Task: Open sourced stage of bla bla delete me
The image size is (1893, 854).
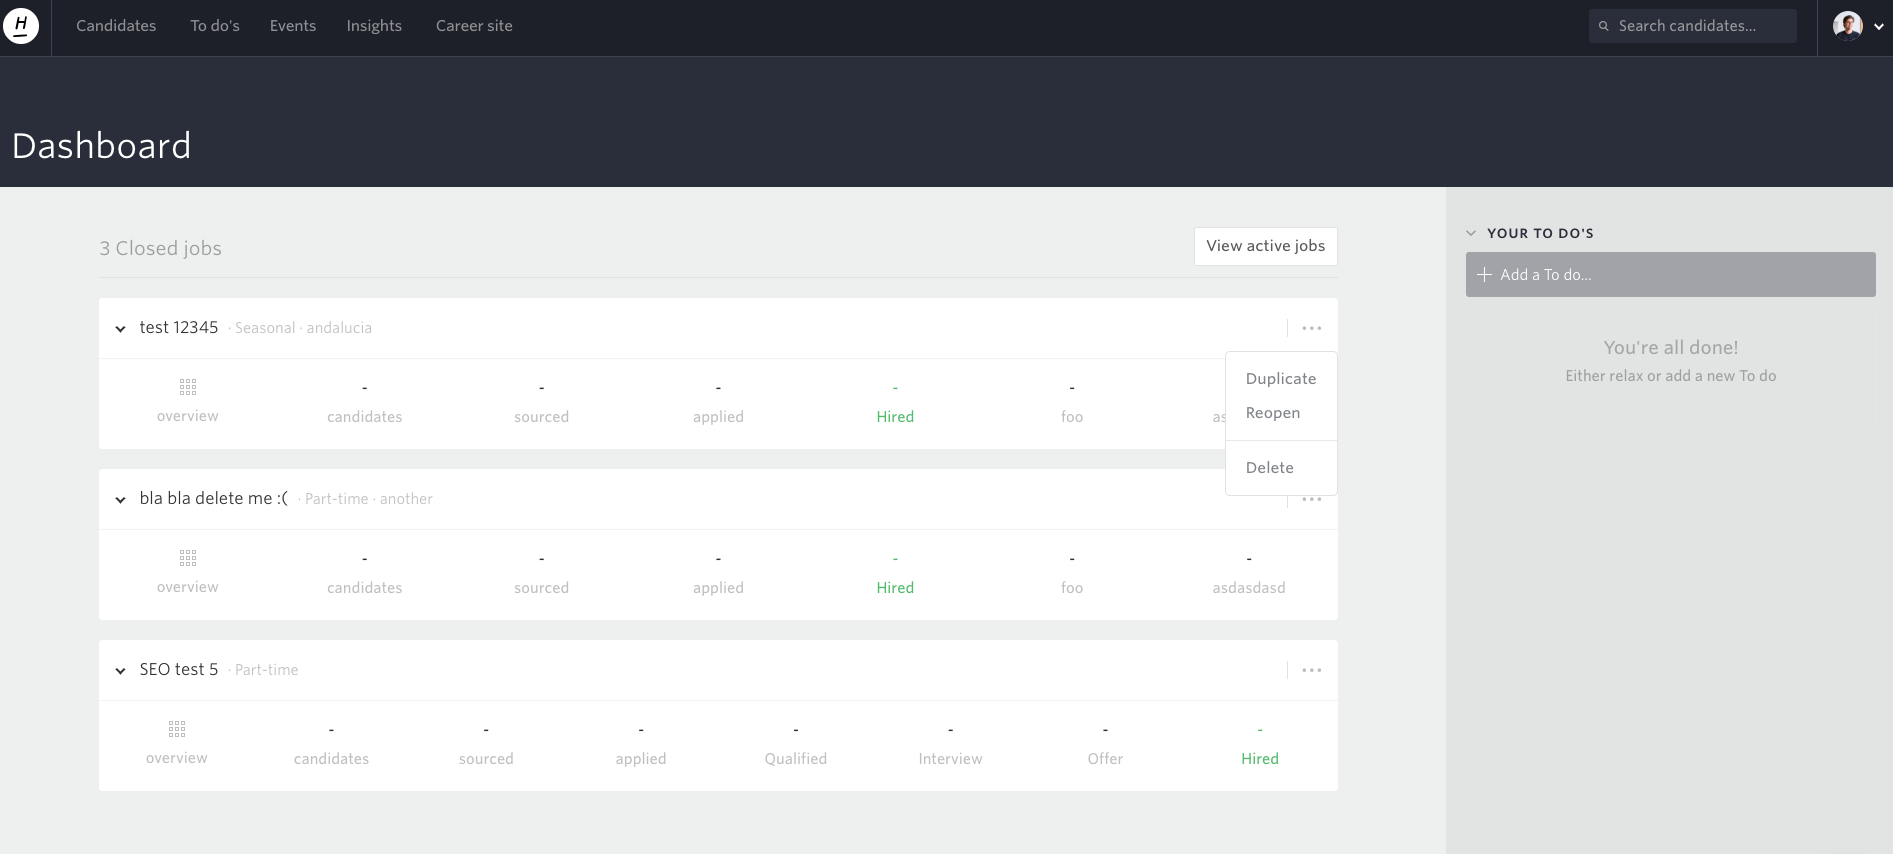Action: 541,574
